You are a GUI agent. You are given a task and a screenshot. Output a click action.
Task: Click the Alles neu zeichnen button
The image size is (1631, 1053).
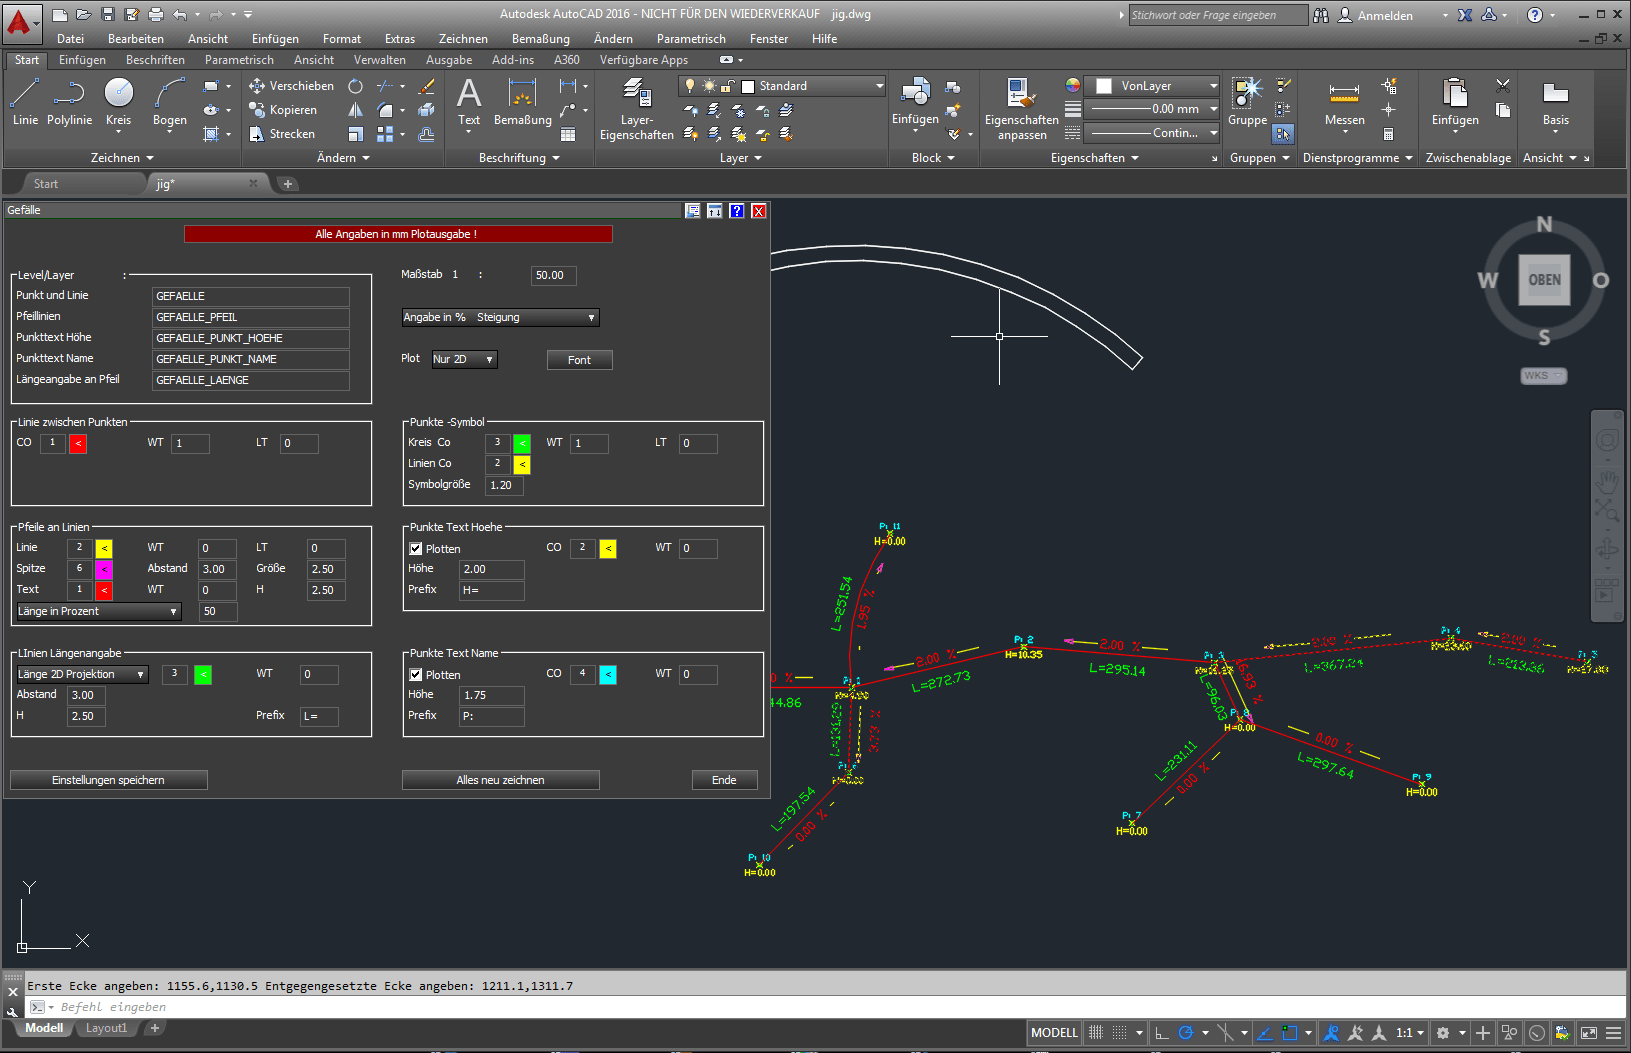pyautogui.click(x=500, y=780)
